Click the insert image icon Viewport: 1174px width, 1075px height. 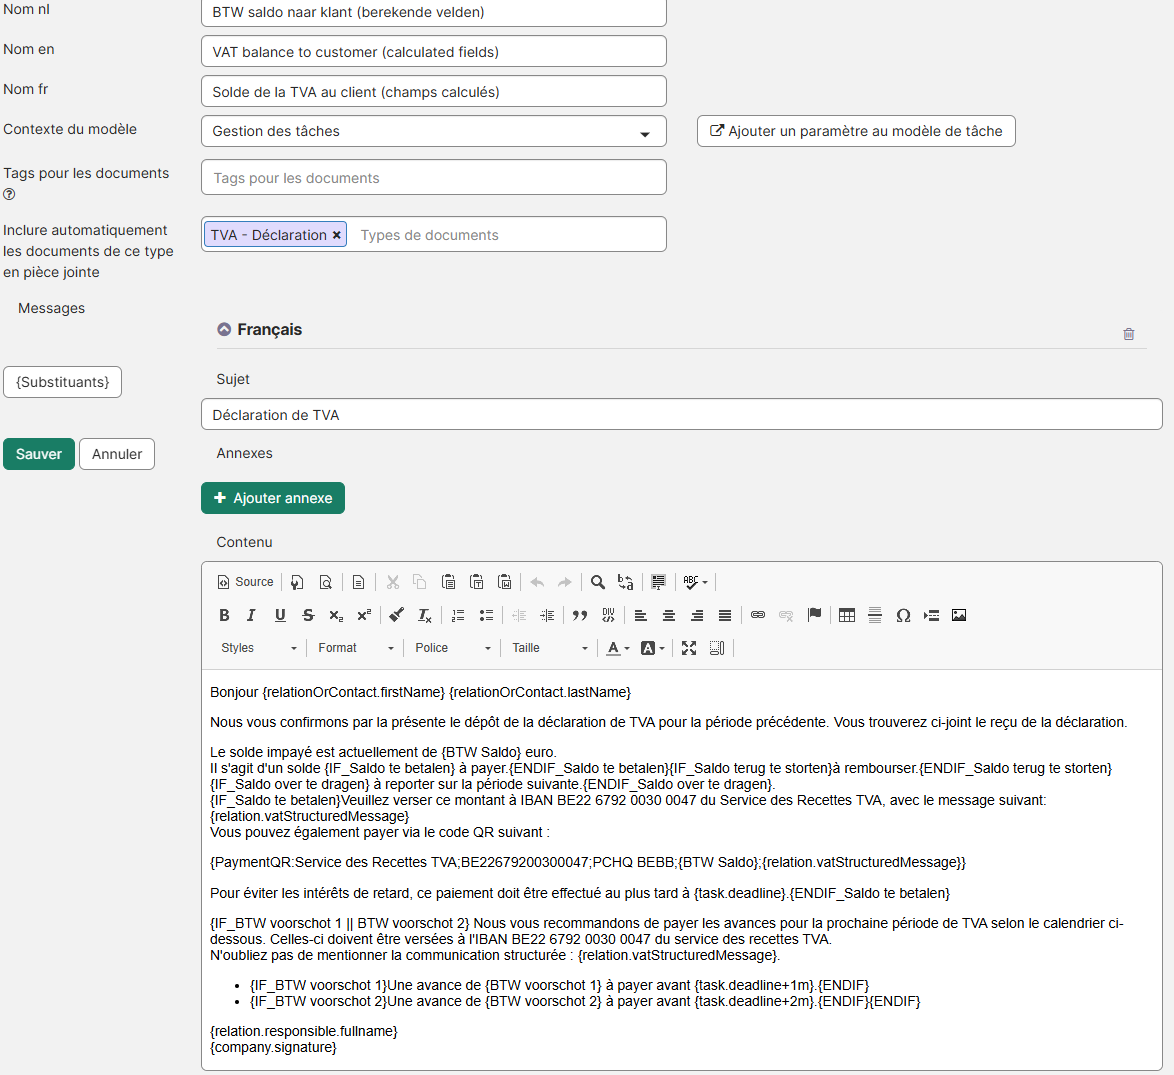pyautogui.click(x=959, y=615)
